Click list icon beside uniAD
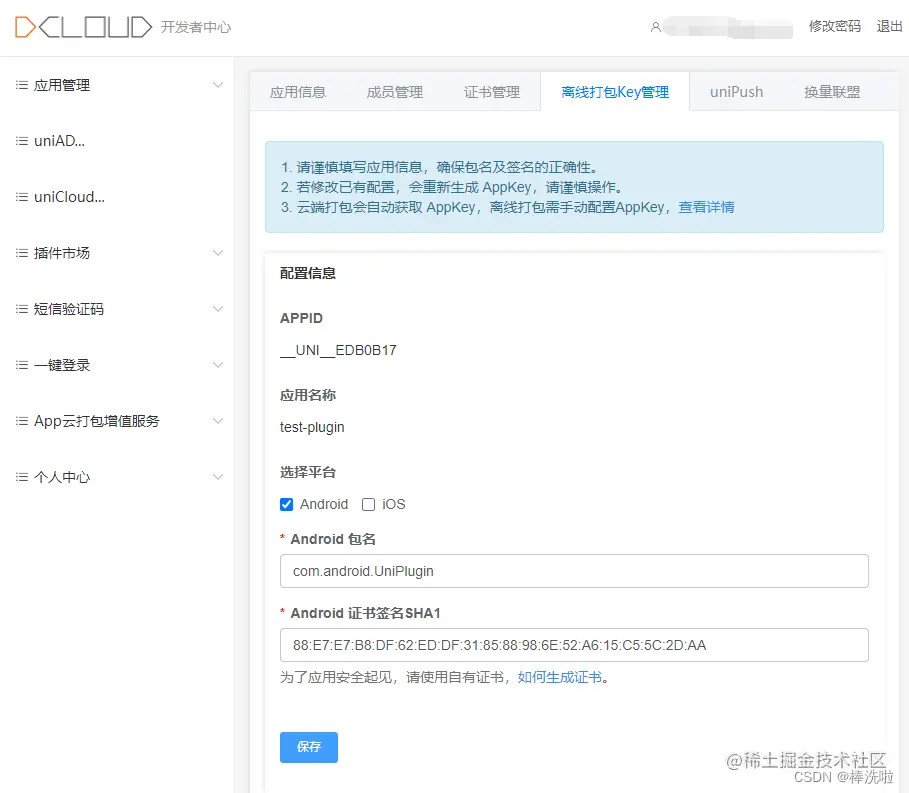The width and height of the screenshot is (909, 793). (21, 141)
